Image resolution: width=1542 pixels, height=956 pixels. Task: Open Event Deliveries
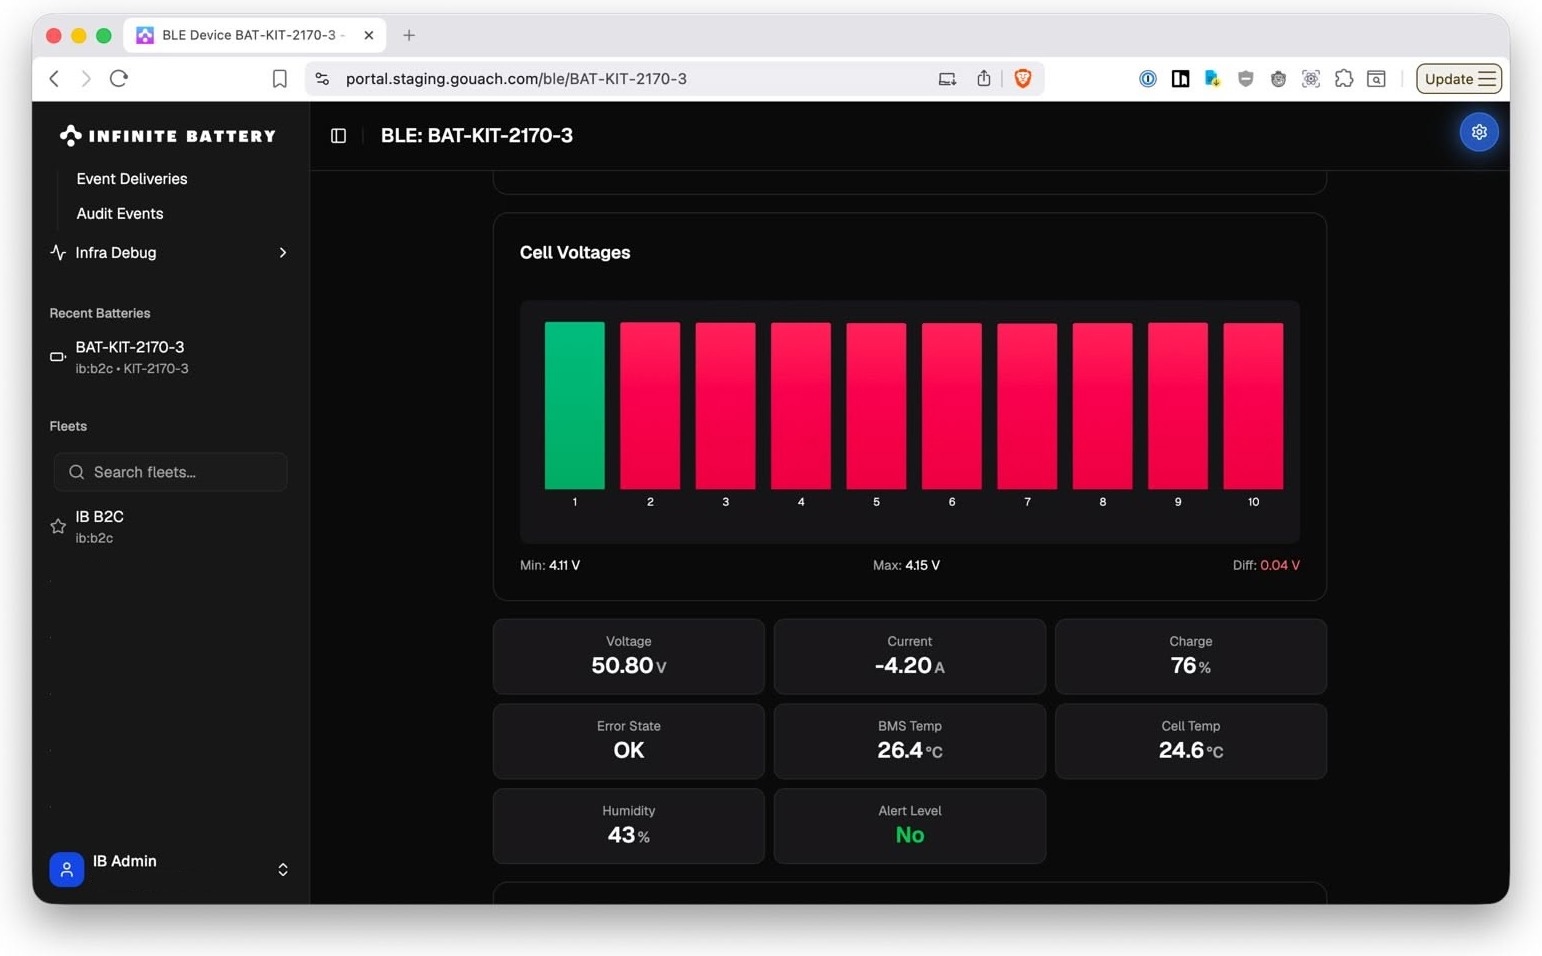coord(132,179)
